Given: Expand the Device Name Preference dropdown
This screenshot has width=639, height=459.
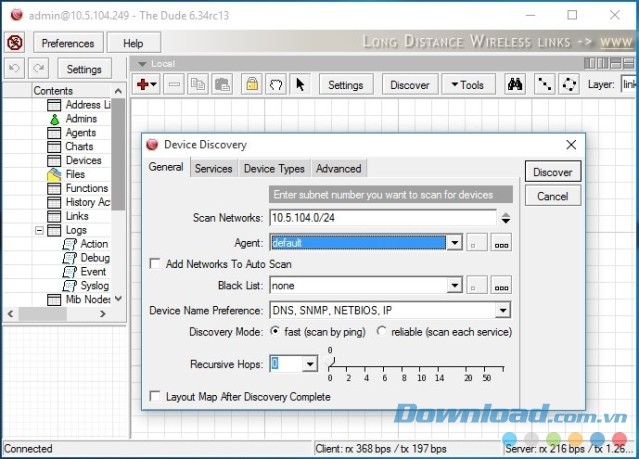Looking at the screenshot, I should [x=502, y=310].
